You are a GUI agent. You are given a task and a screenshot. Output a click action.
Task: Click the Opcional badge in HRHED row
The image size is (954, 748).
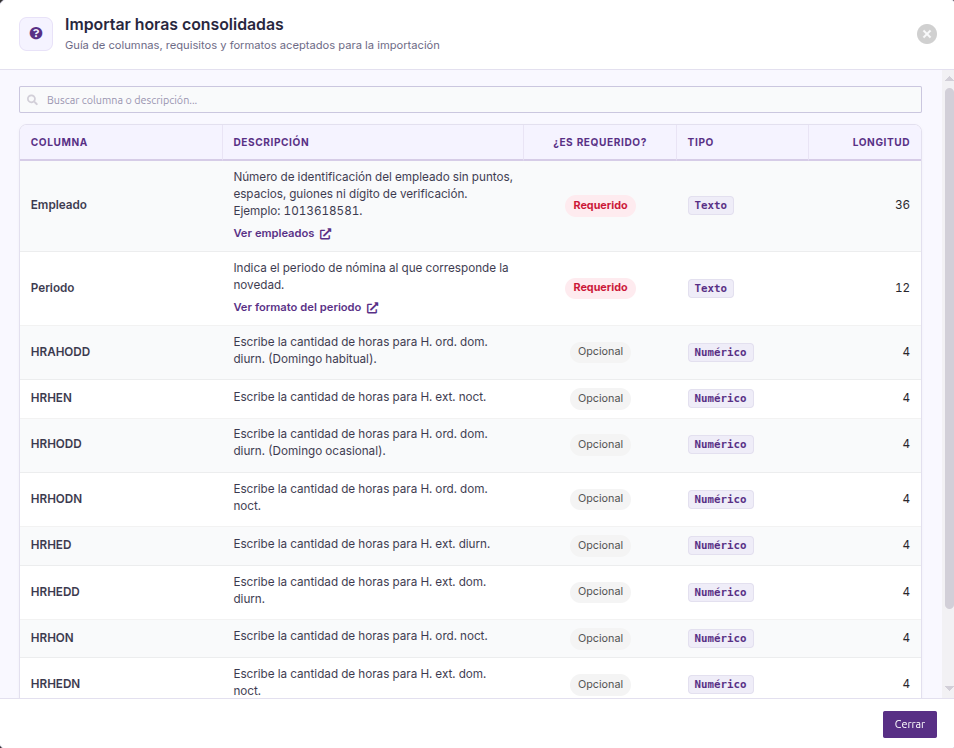click(600, 546)
